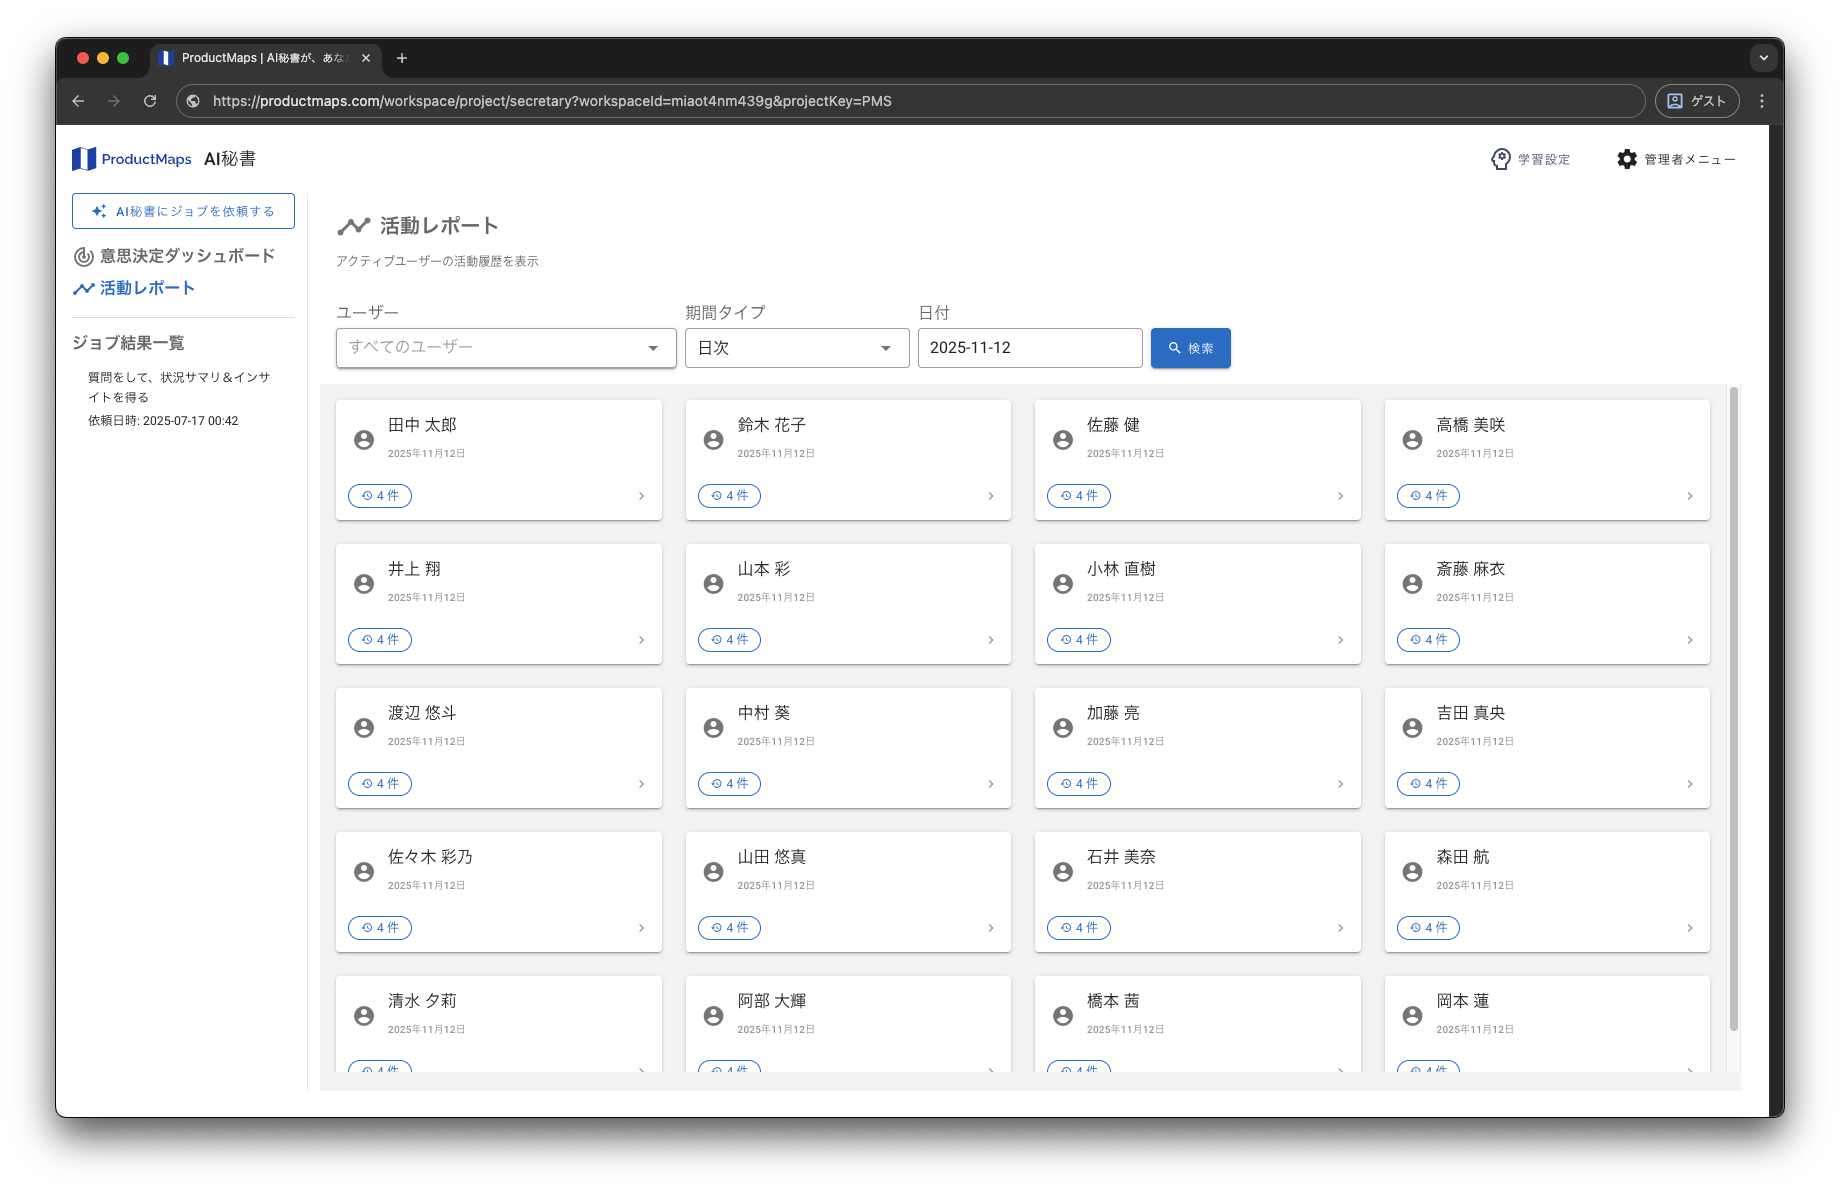
Task: Click the 日付 field showing 2025-11-12
Action: pos(1030,347)
